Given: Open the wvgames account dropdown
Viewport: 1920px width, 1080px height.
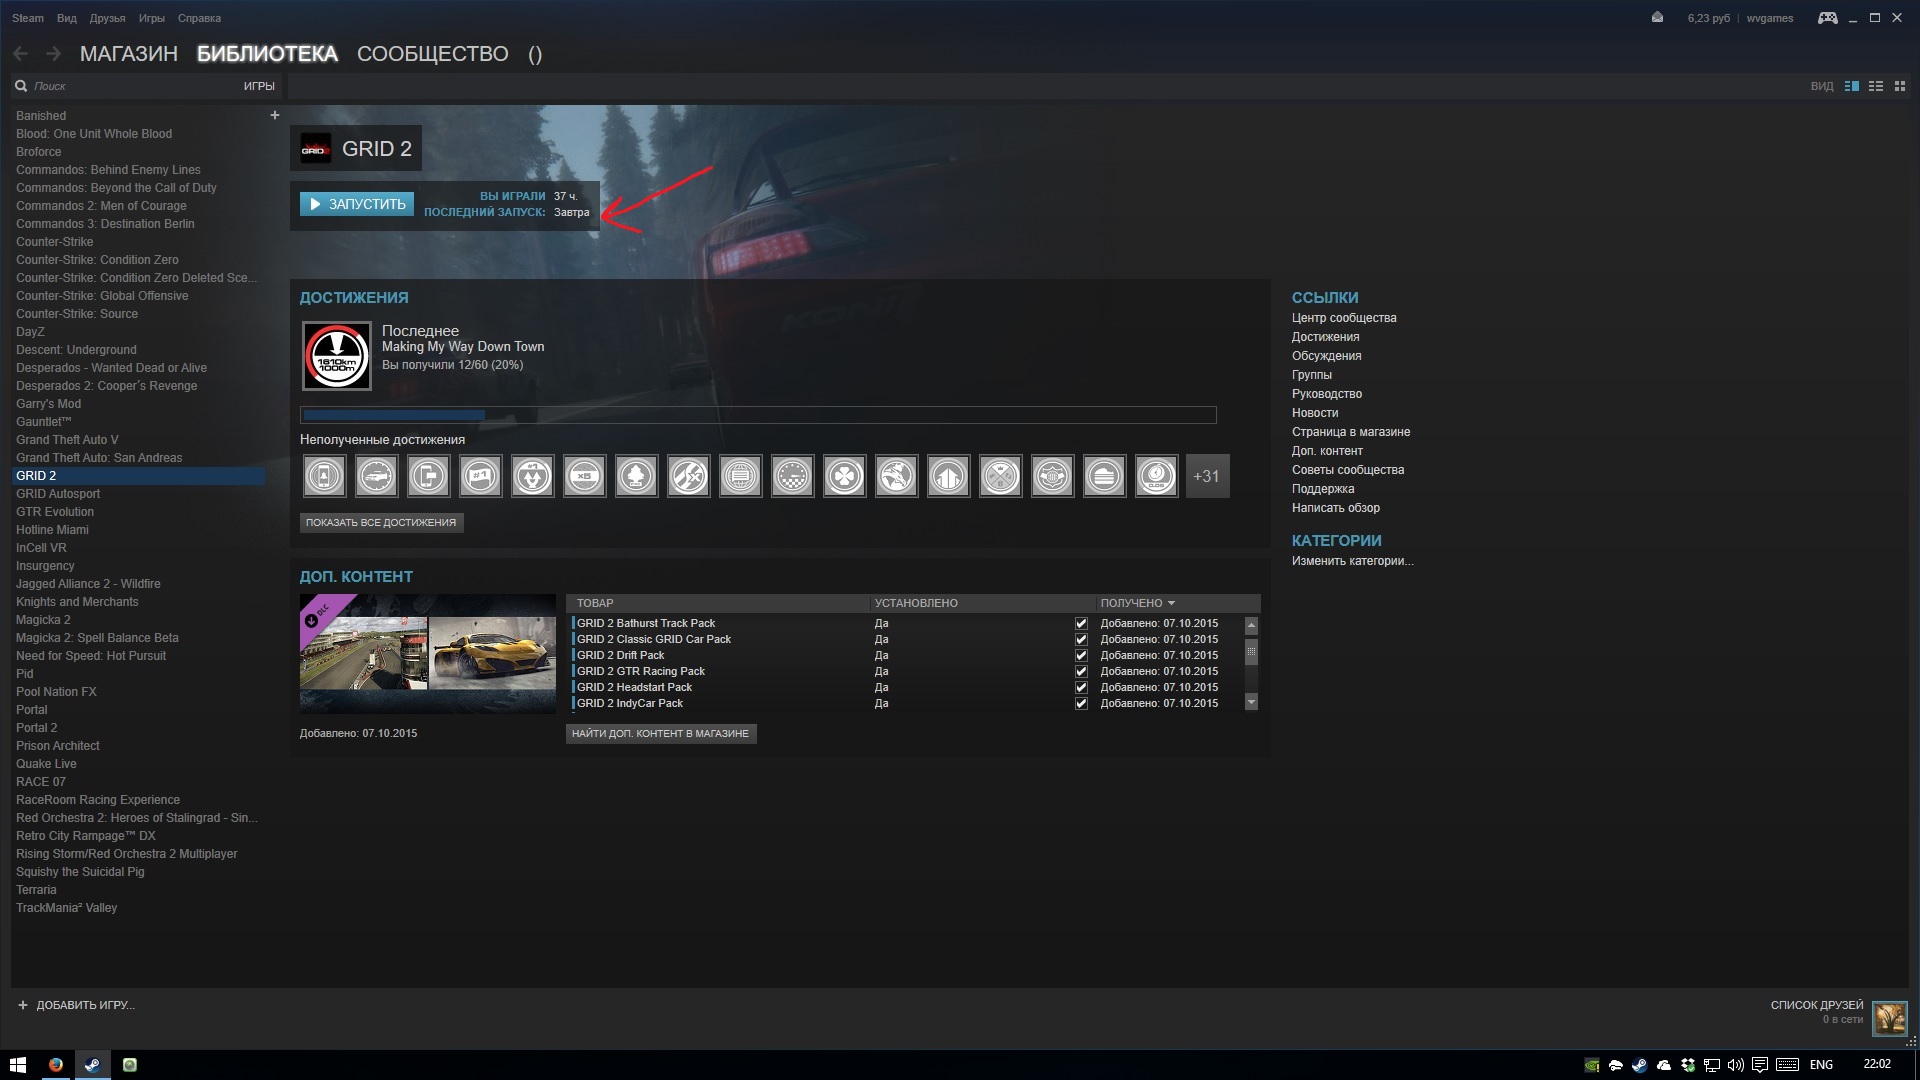Looking at the screenshot, I should click(1769, 18).
